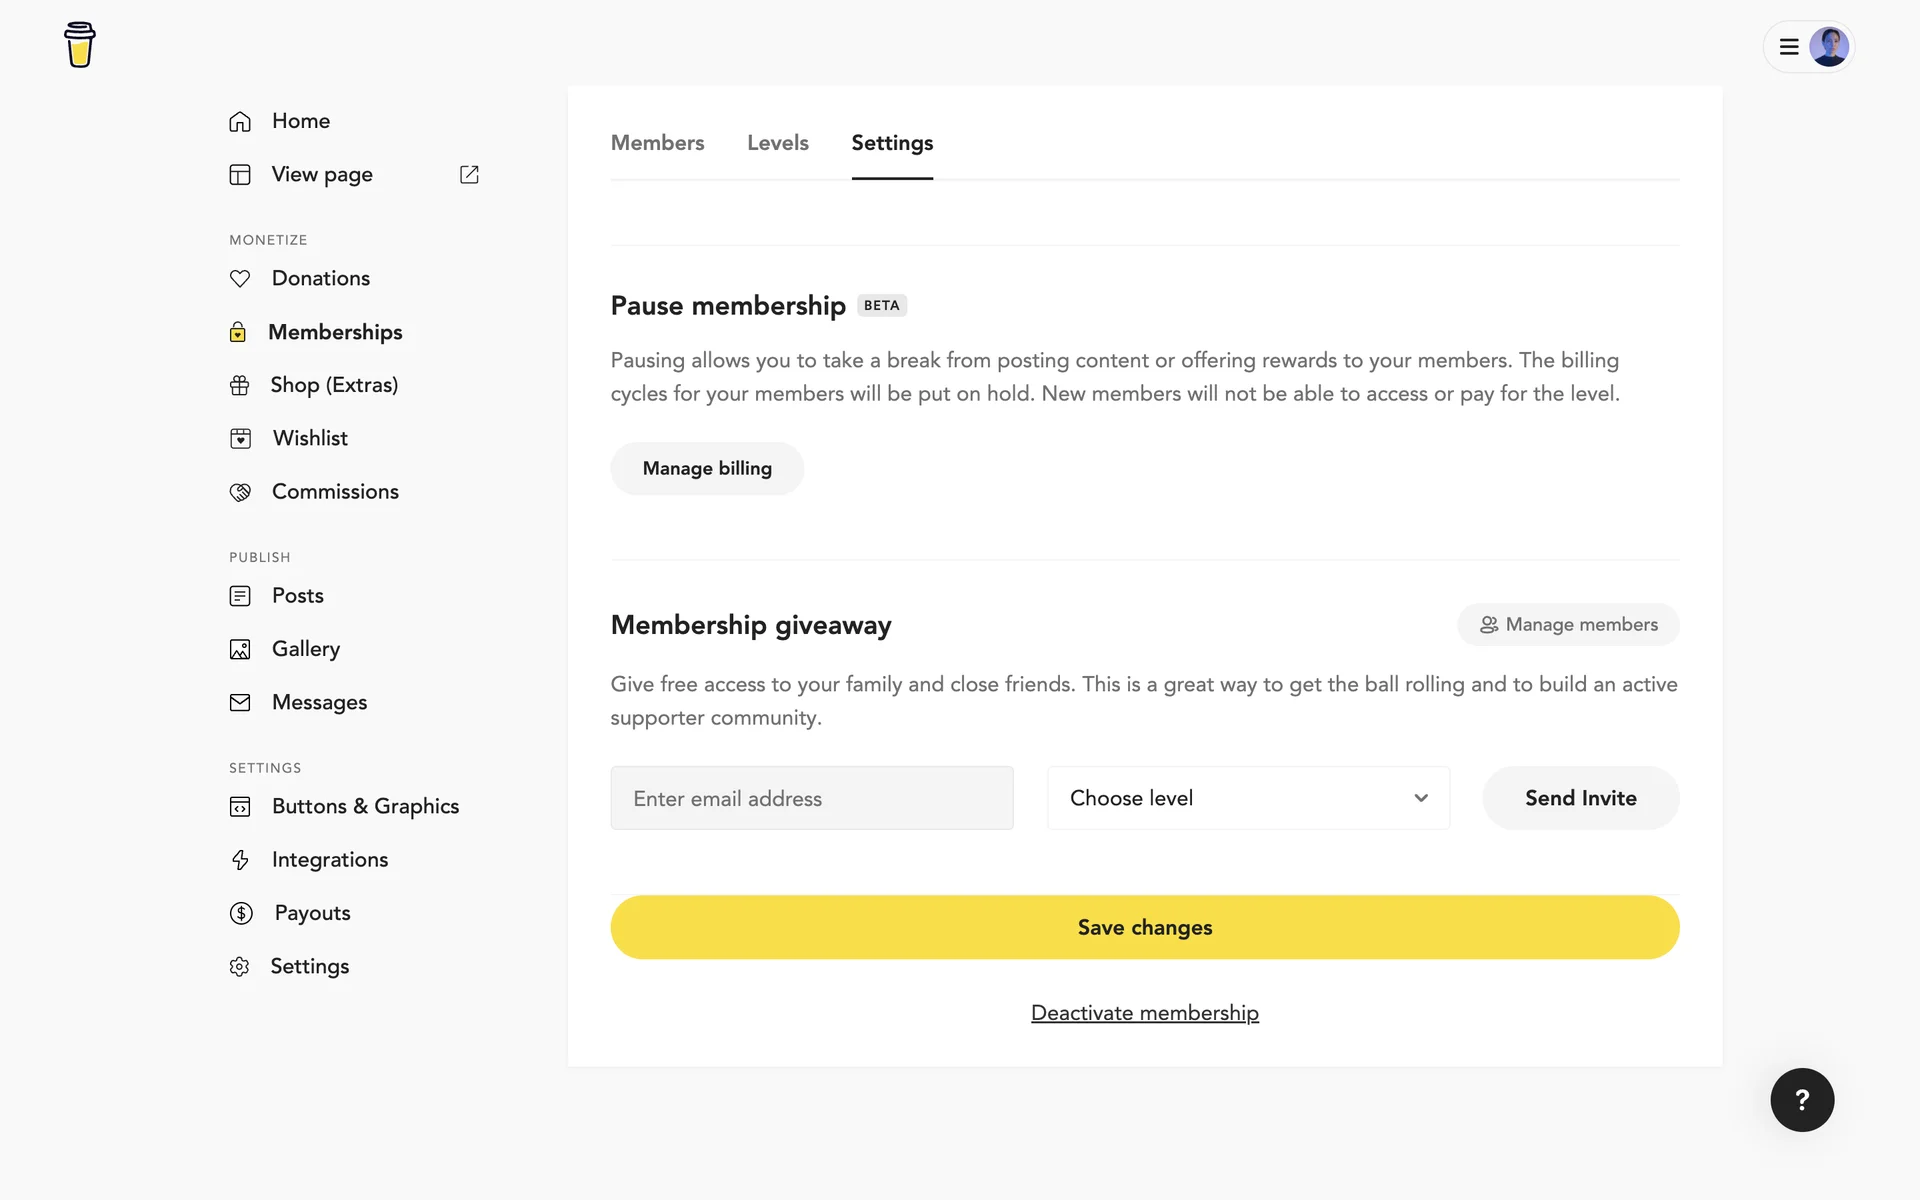Click the Donations heart icon
The height and width of the screenshot is (1200, 1920).
coord(240,279)
